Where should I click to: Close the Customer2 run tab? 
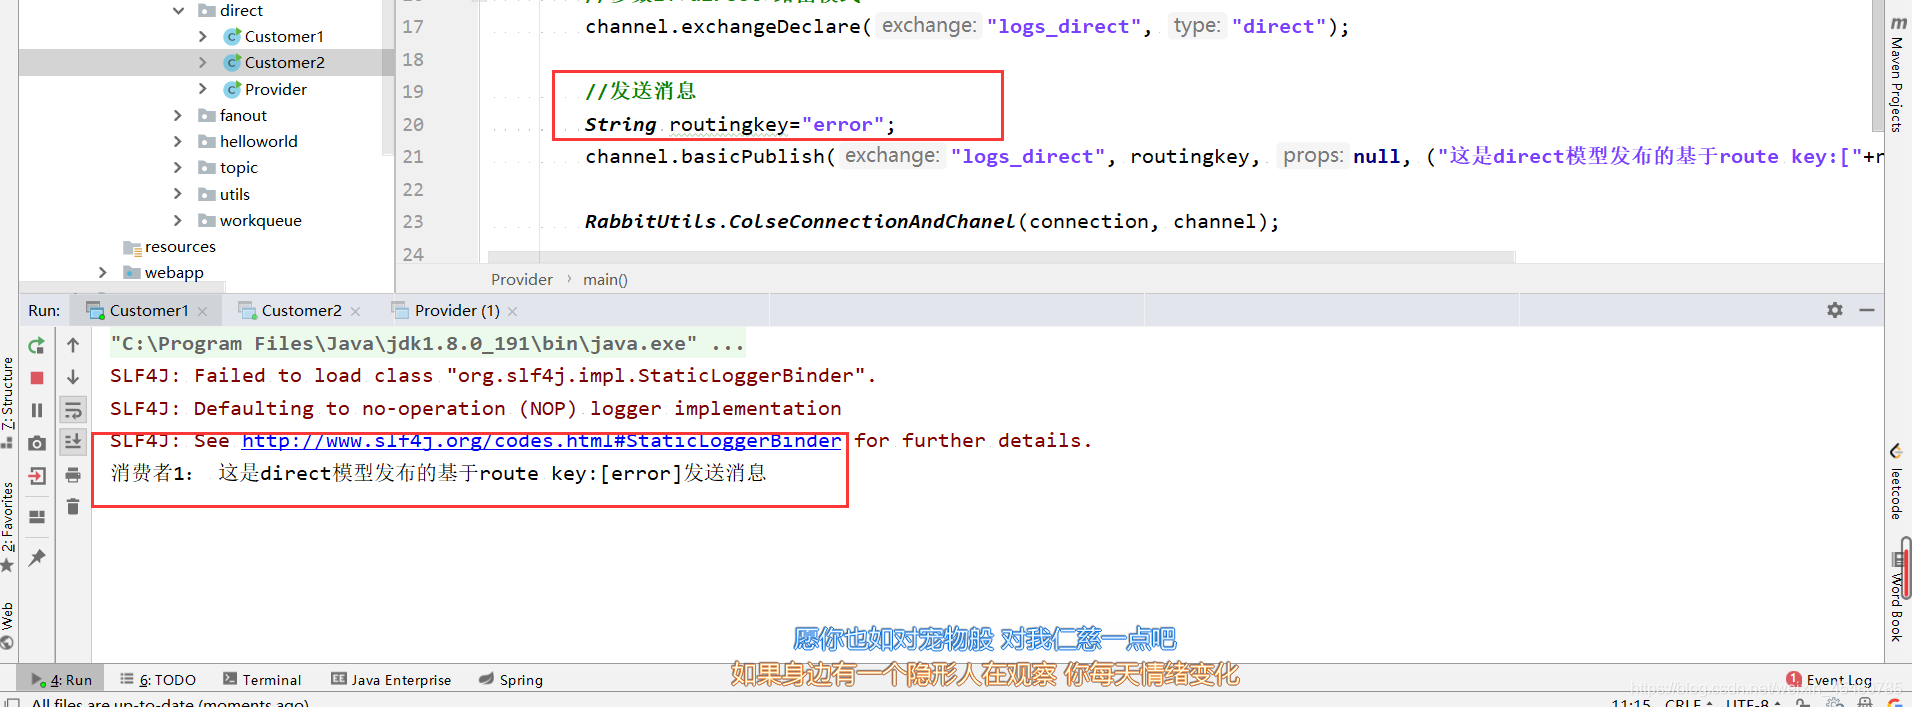[356, 311]
